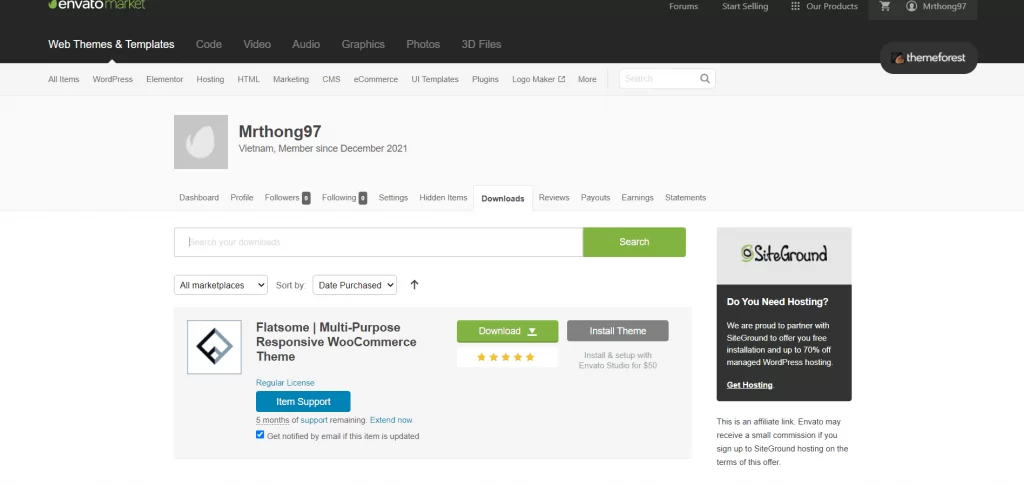
Task: Focus the top site Search field
Action: click(x=660, y=78)
